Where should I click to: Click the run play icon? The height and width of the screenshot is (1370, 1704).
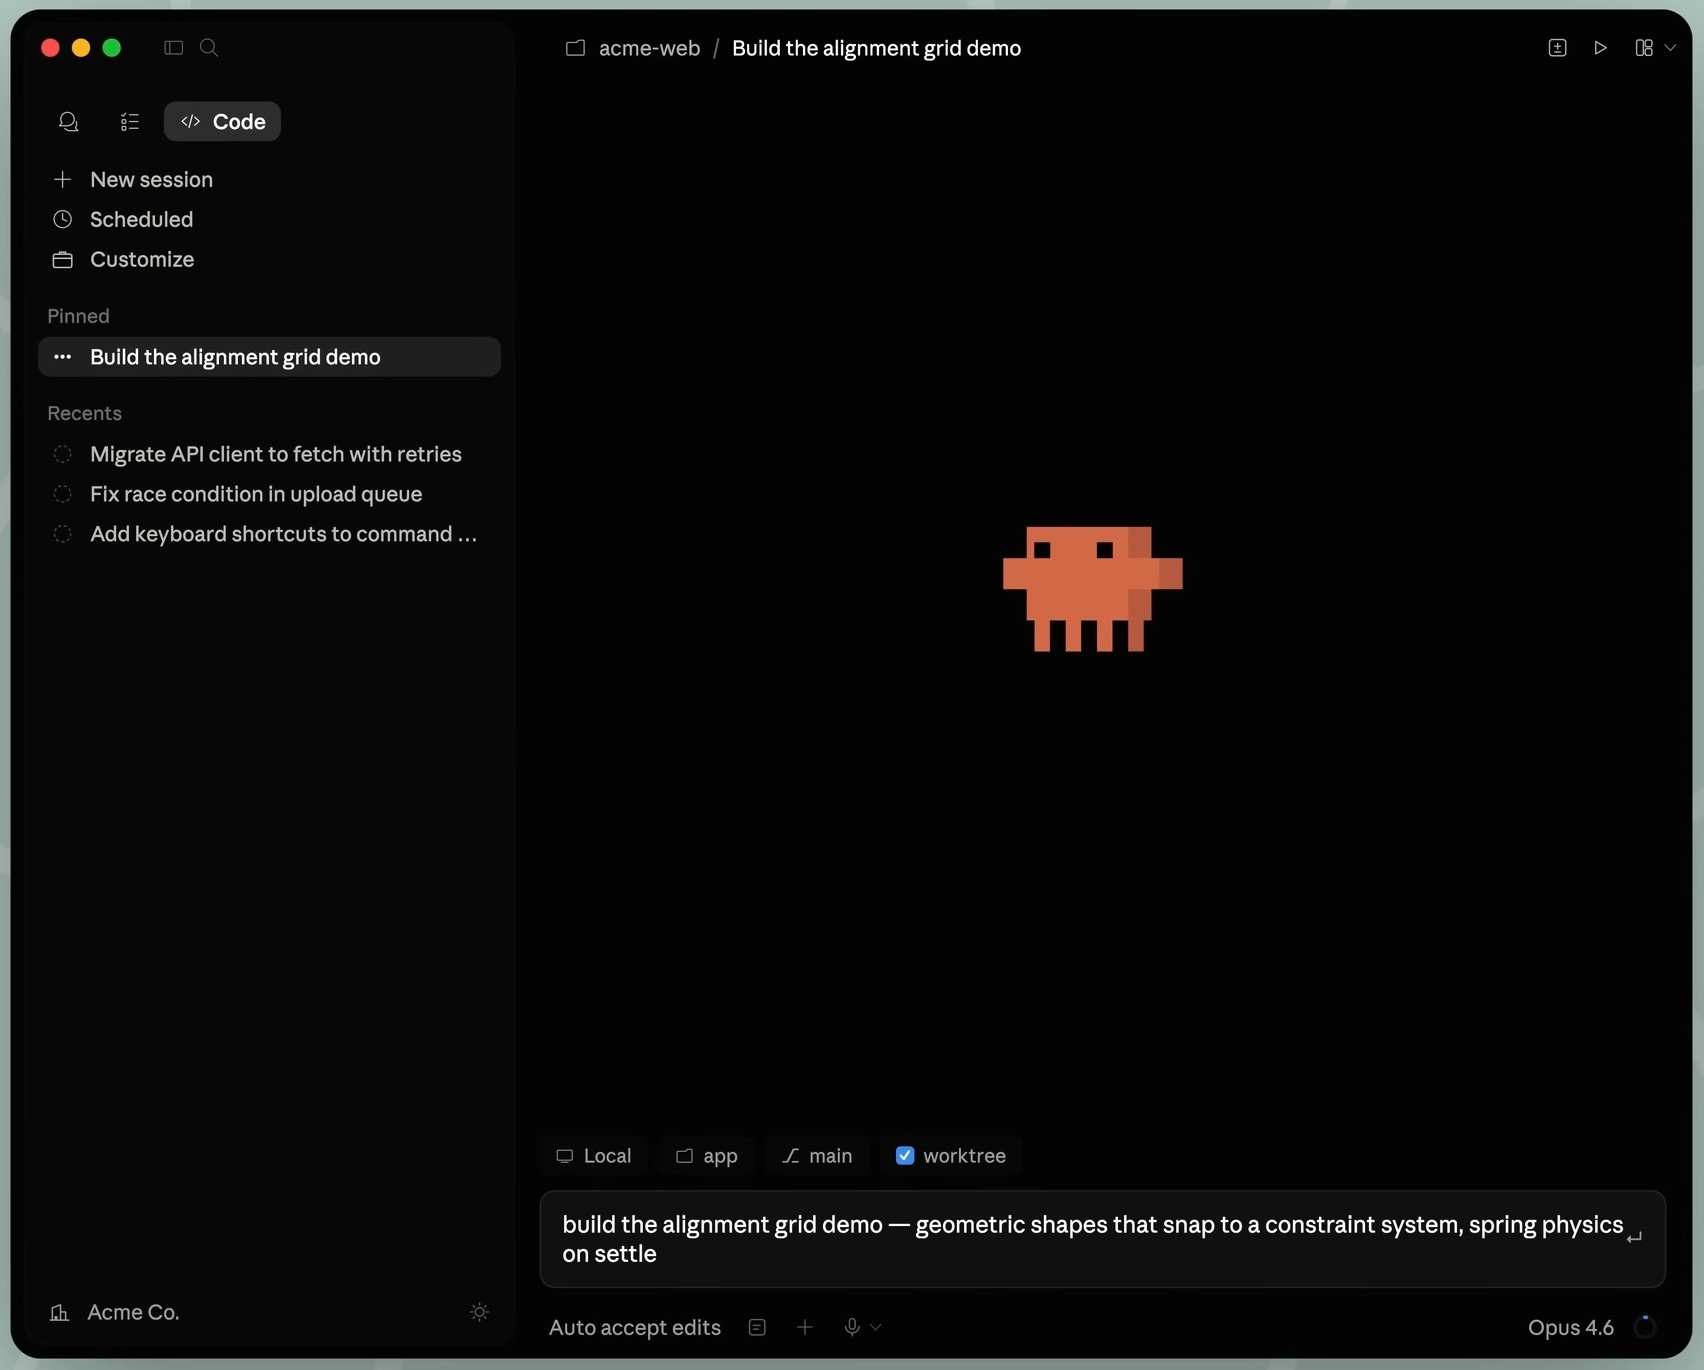[1600, 48]
